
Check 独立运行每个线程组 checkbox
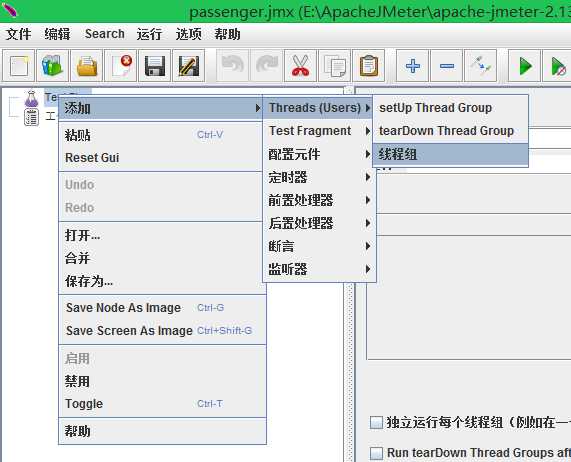[x=376, y=422]
